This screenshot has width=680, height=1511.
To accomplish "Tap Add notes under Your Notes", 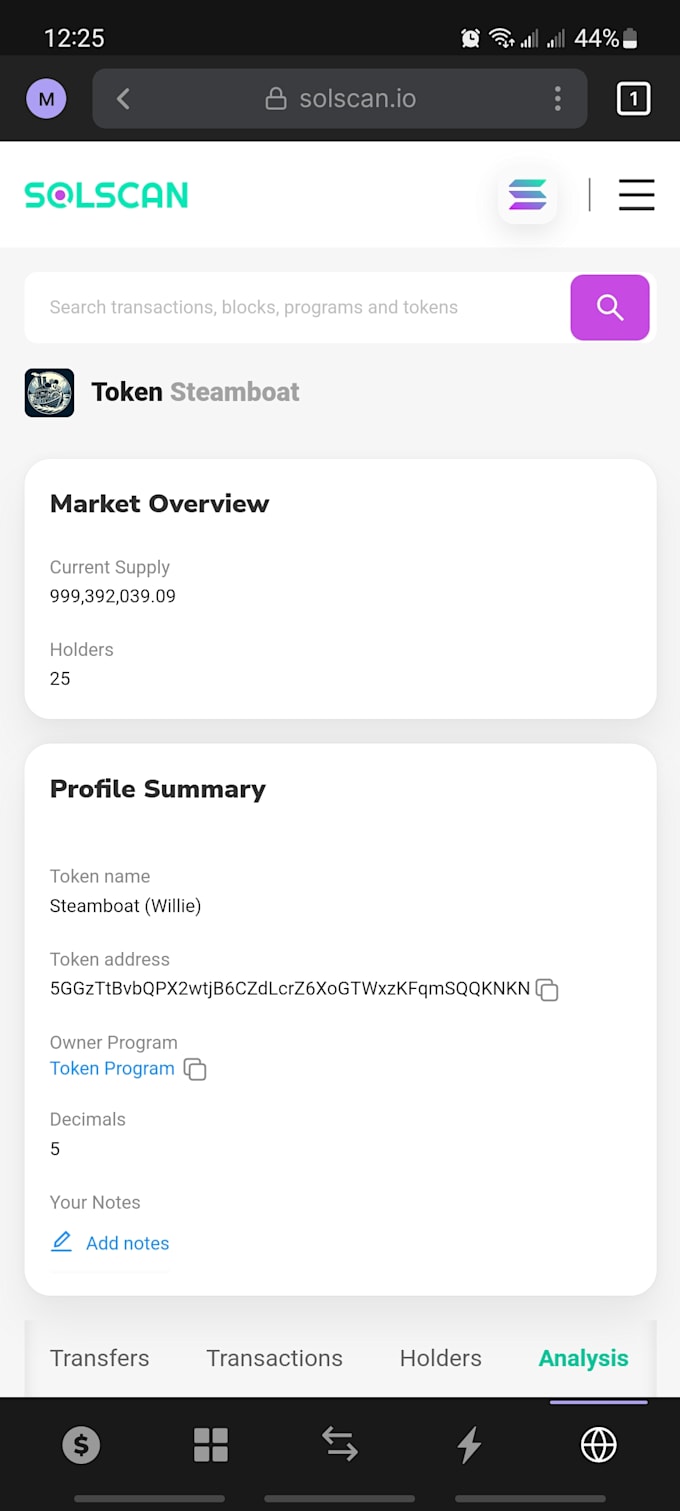I will 128,1243.
